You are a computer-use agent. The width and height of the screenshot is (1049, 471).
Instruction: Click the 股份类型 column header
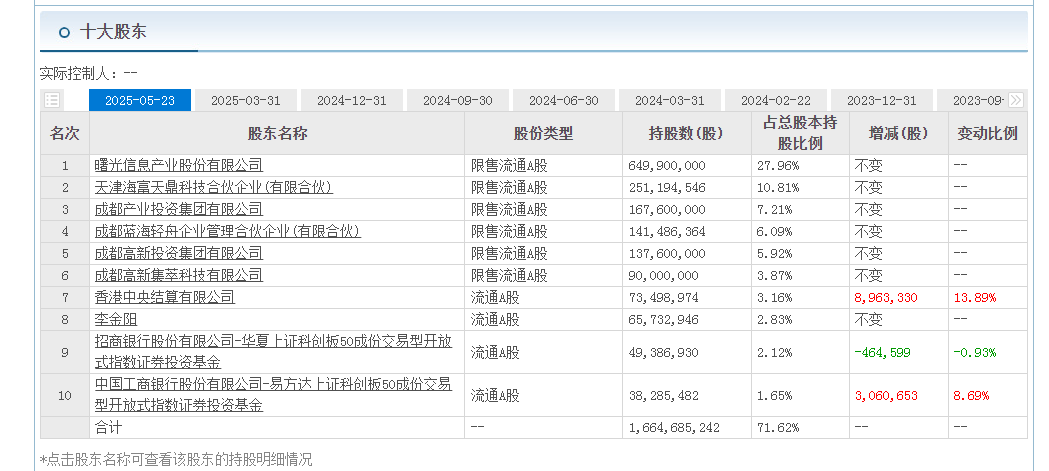click(x=543, y=133)
